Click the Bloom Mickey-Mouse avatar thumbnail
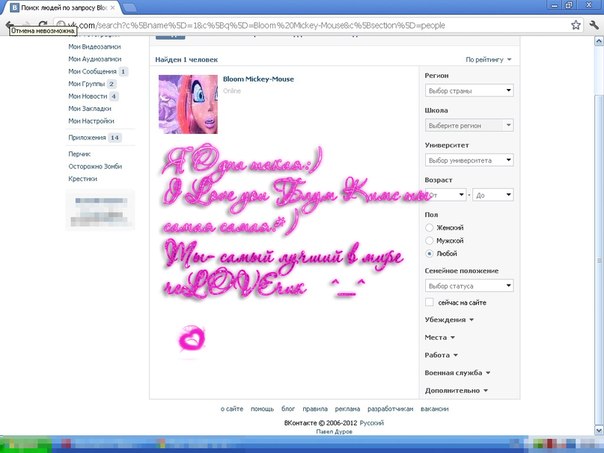This screenshot has height=453, width=604. 188,104
